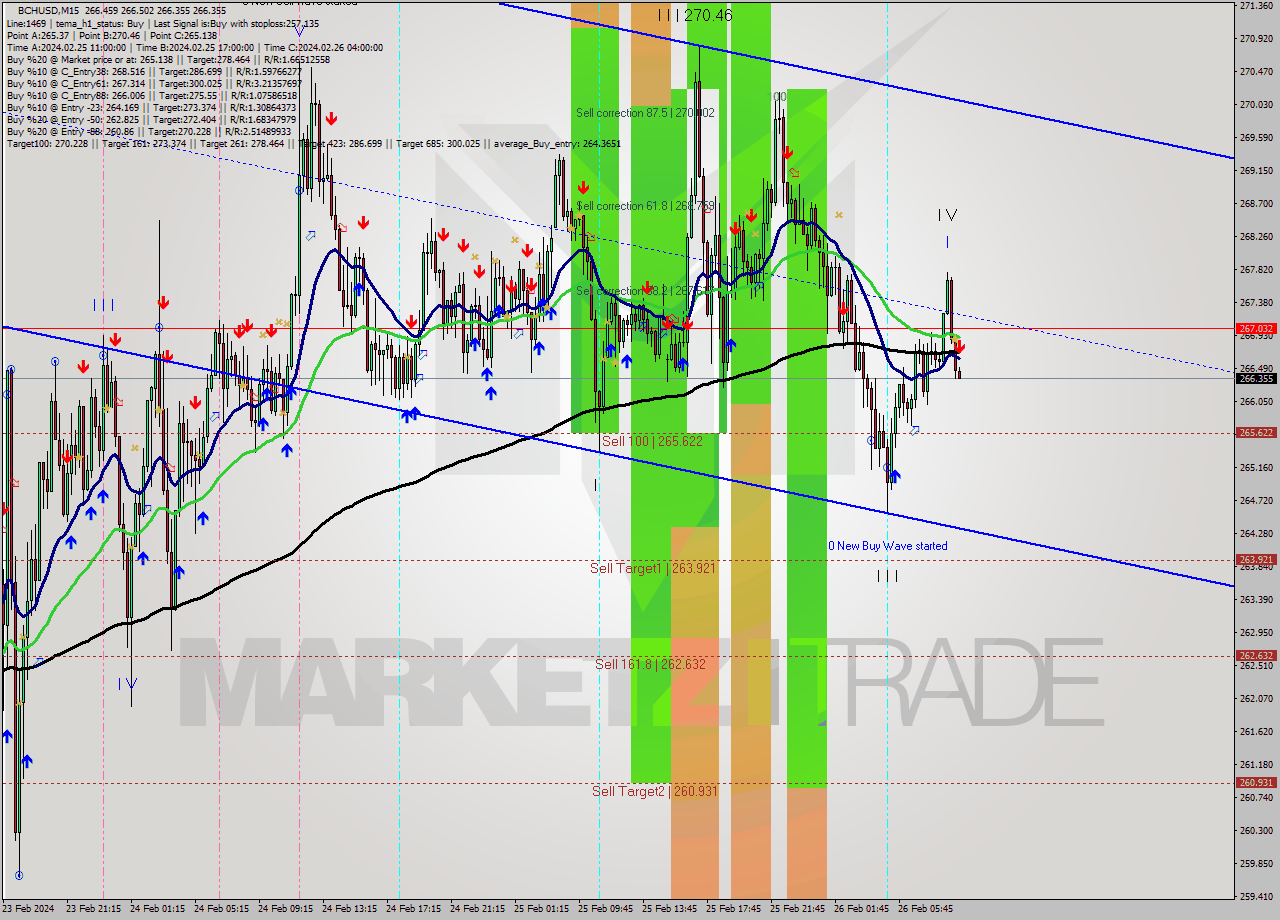Click the '24 Feb 13:15' time axis label
Image resolution: width=1280 pixels, height=920 pixels.
[x=349, y=909]
